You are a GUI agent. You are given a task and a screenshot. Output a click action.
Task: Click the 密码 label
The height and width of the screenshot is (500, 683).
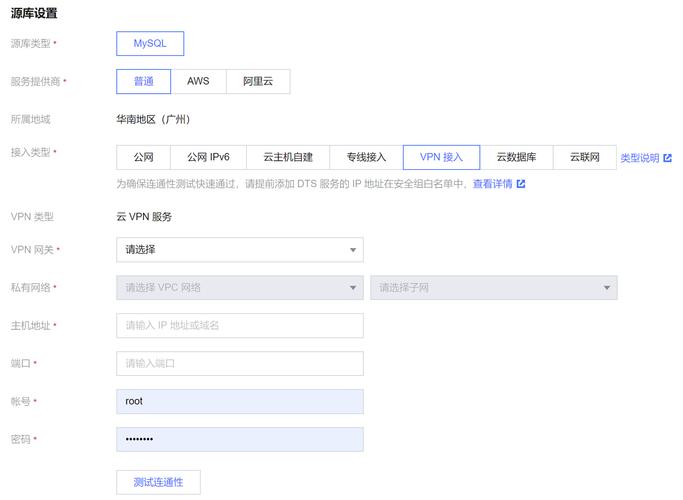[20, 439]
